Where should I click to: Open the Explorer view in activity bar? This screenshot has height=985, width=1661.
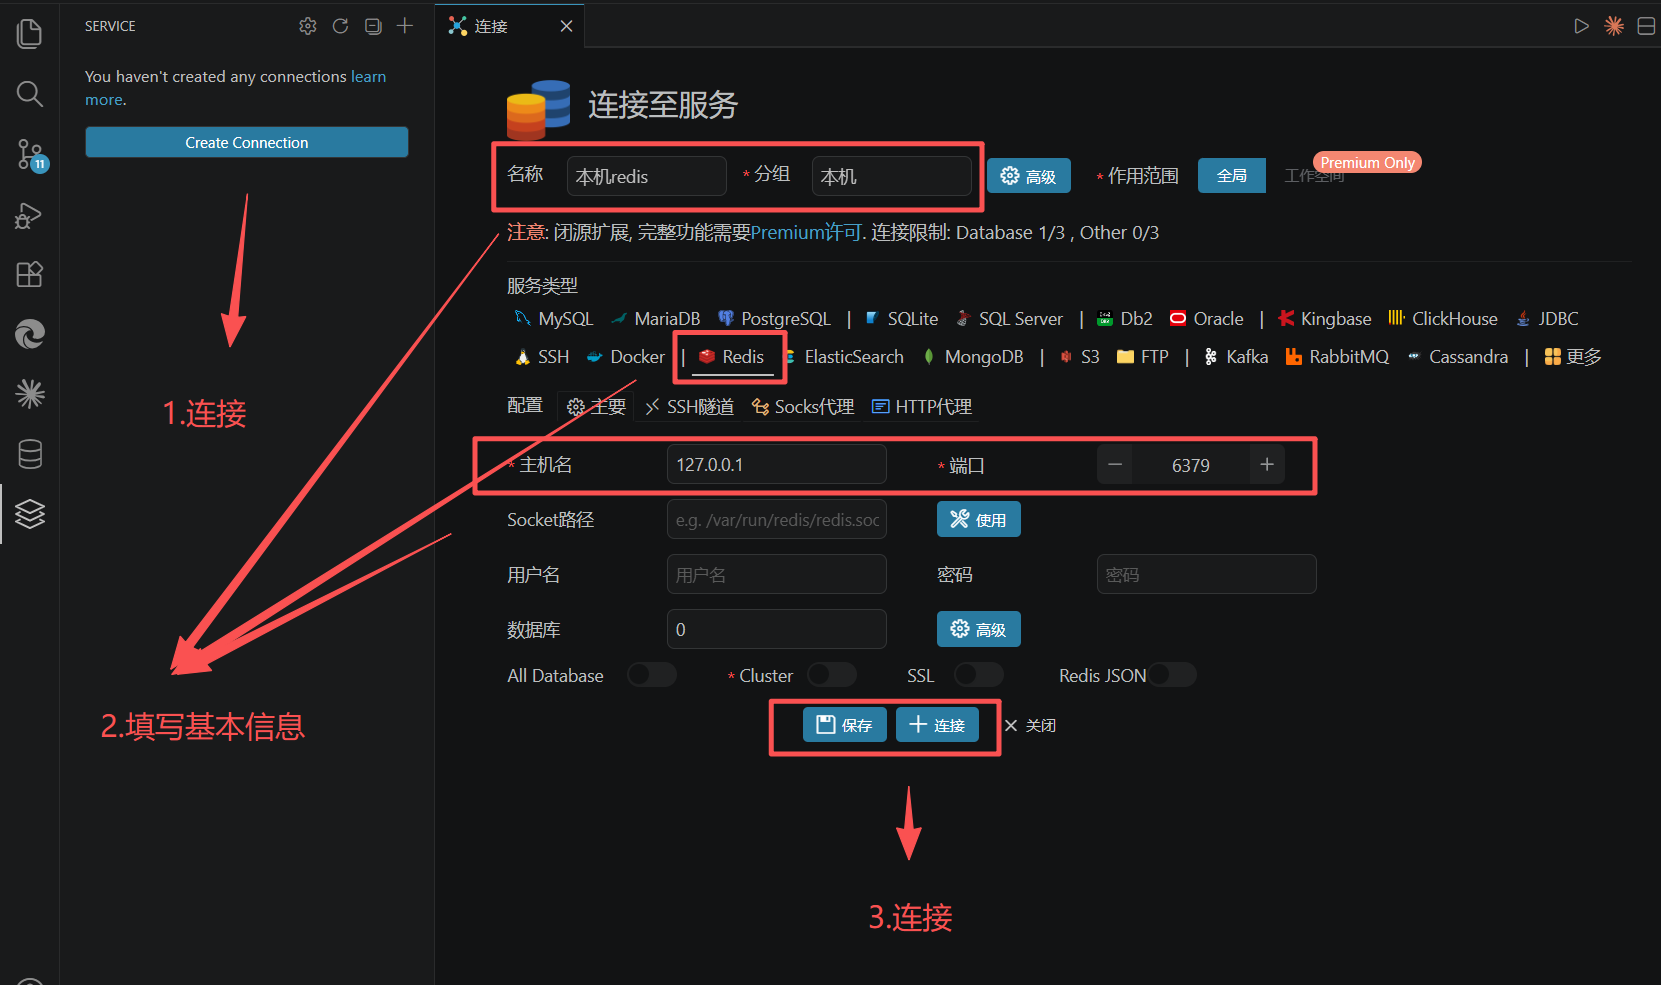30,34
